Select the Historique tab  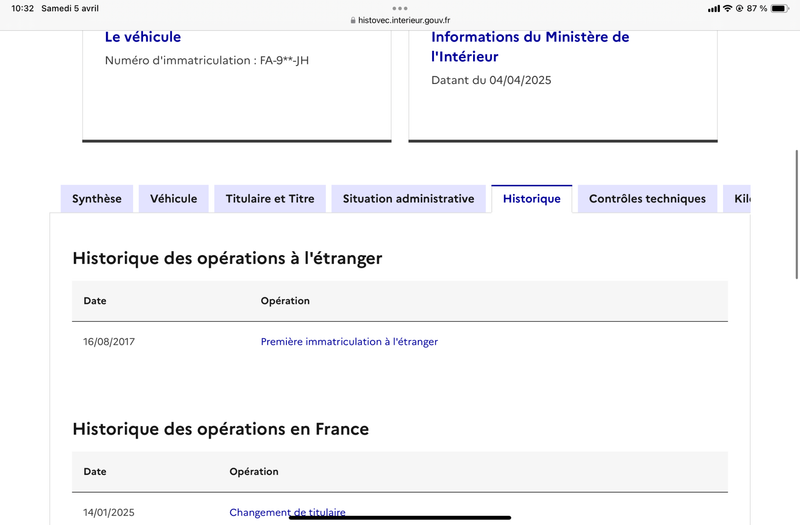coord(531,199)
